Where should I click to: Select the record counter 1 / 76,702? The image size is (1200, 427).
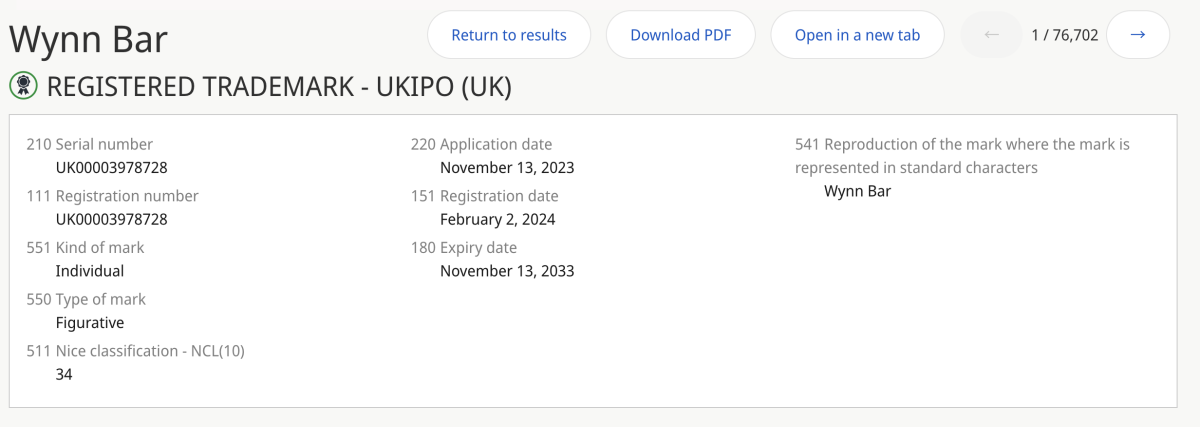coord(1065,35)
